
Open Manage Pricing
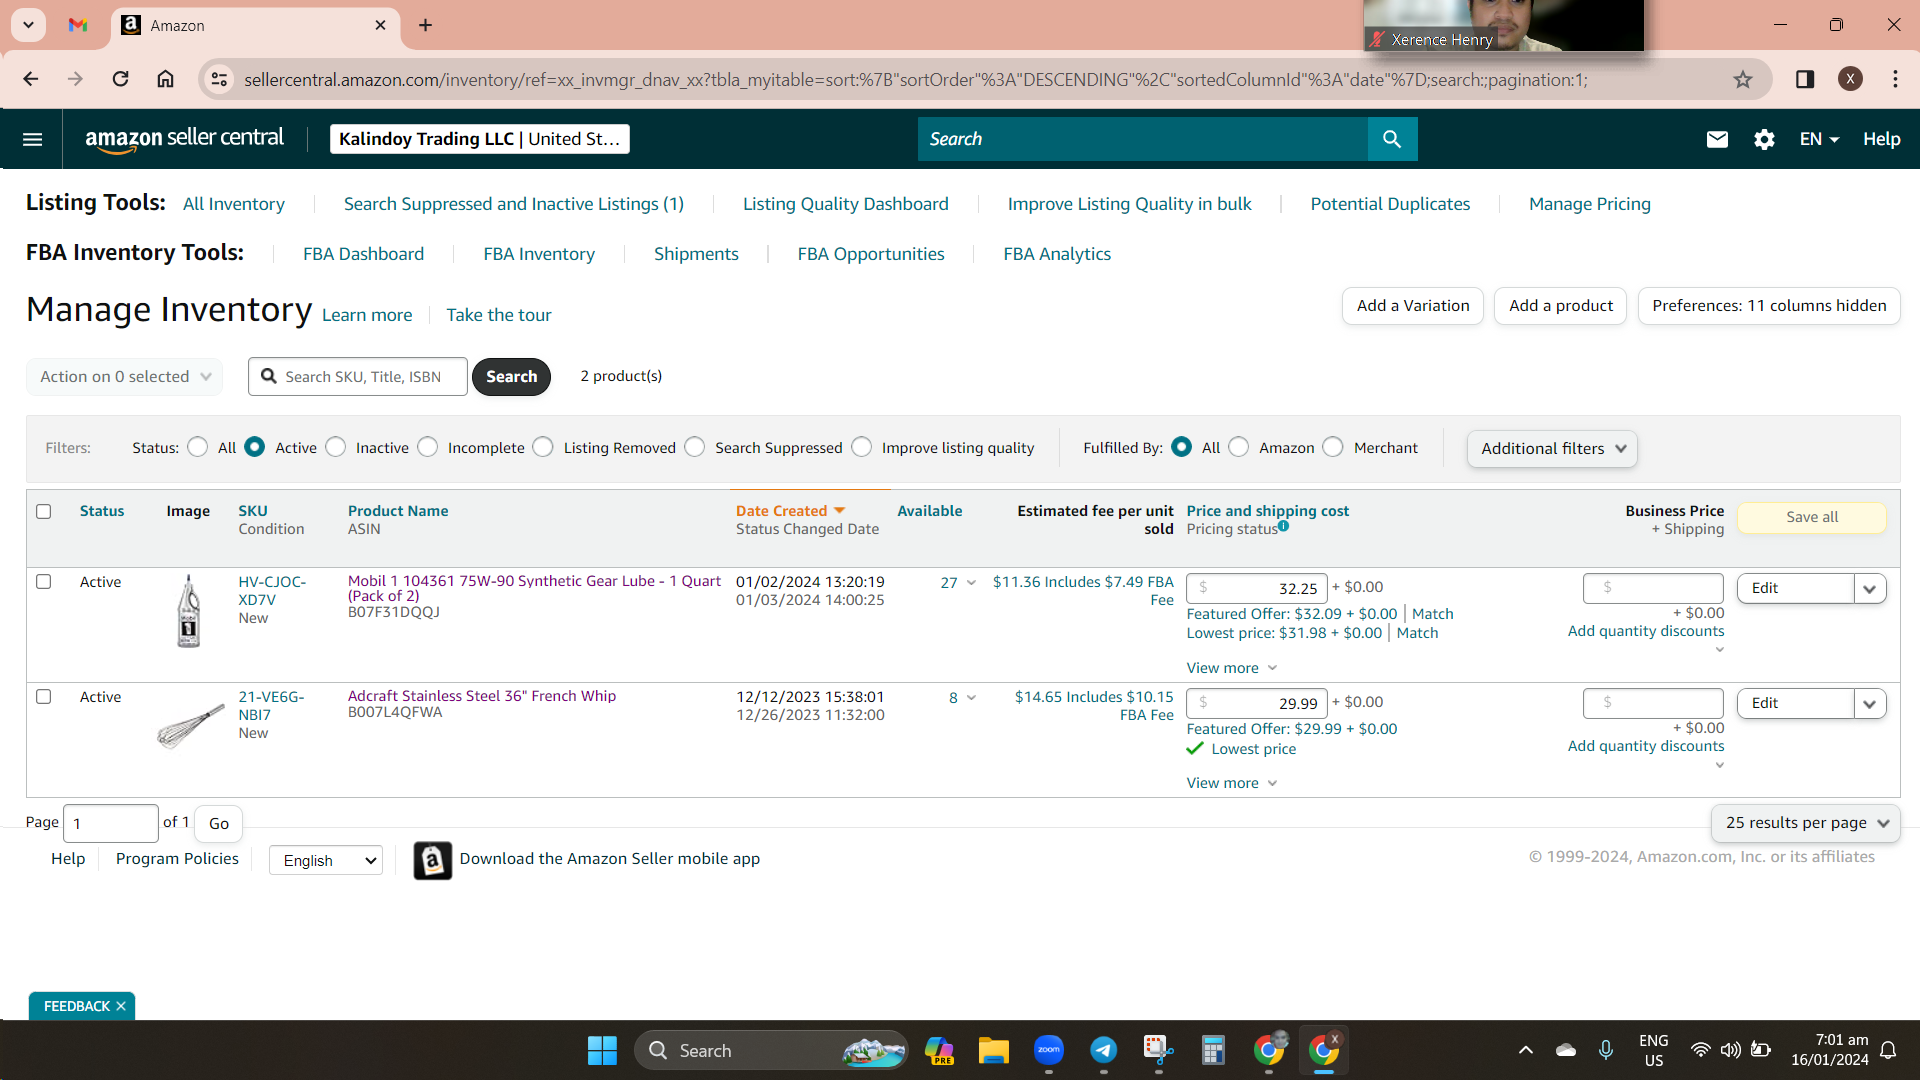(x=1590, y=204)
